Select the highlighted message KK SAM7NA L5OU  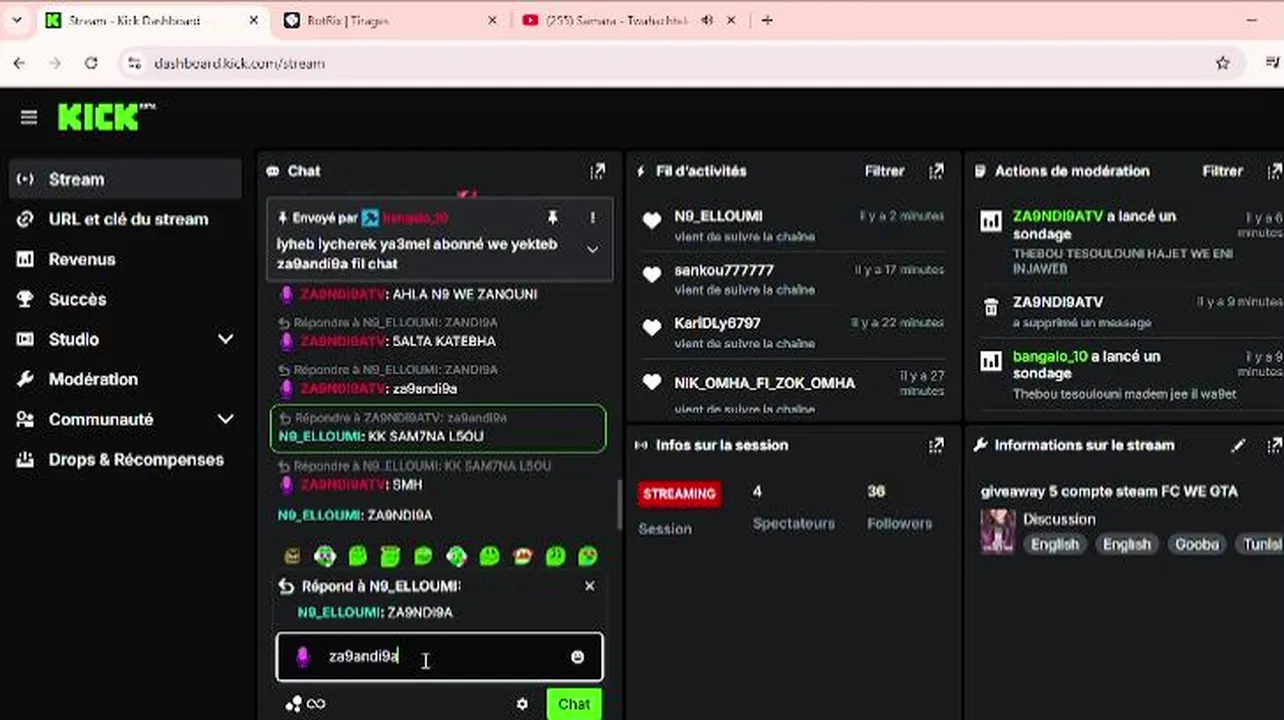point(438,428)
